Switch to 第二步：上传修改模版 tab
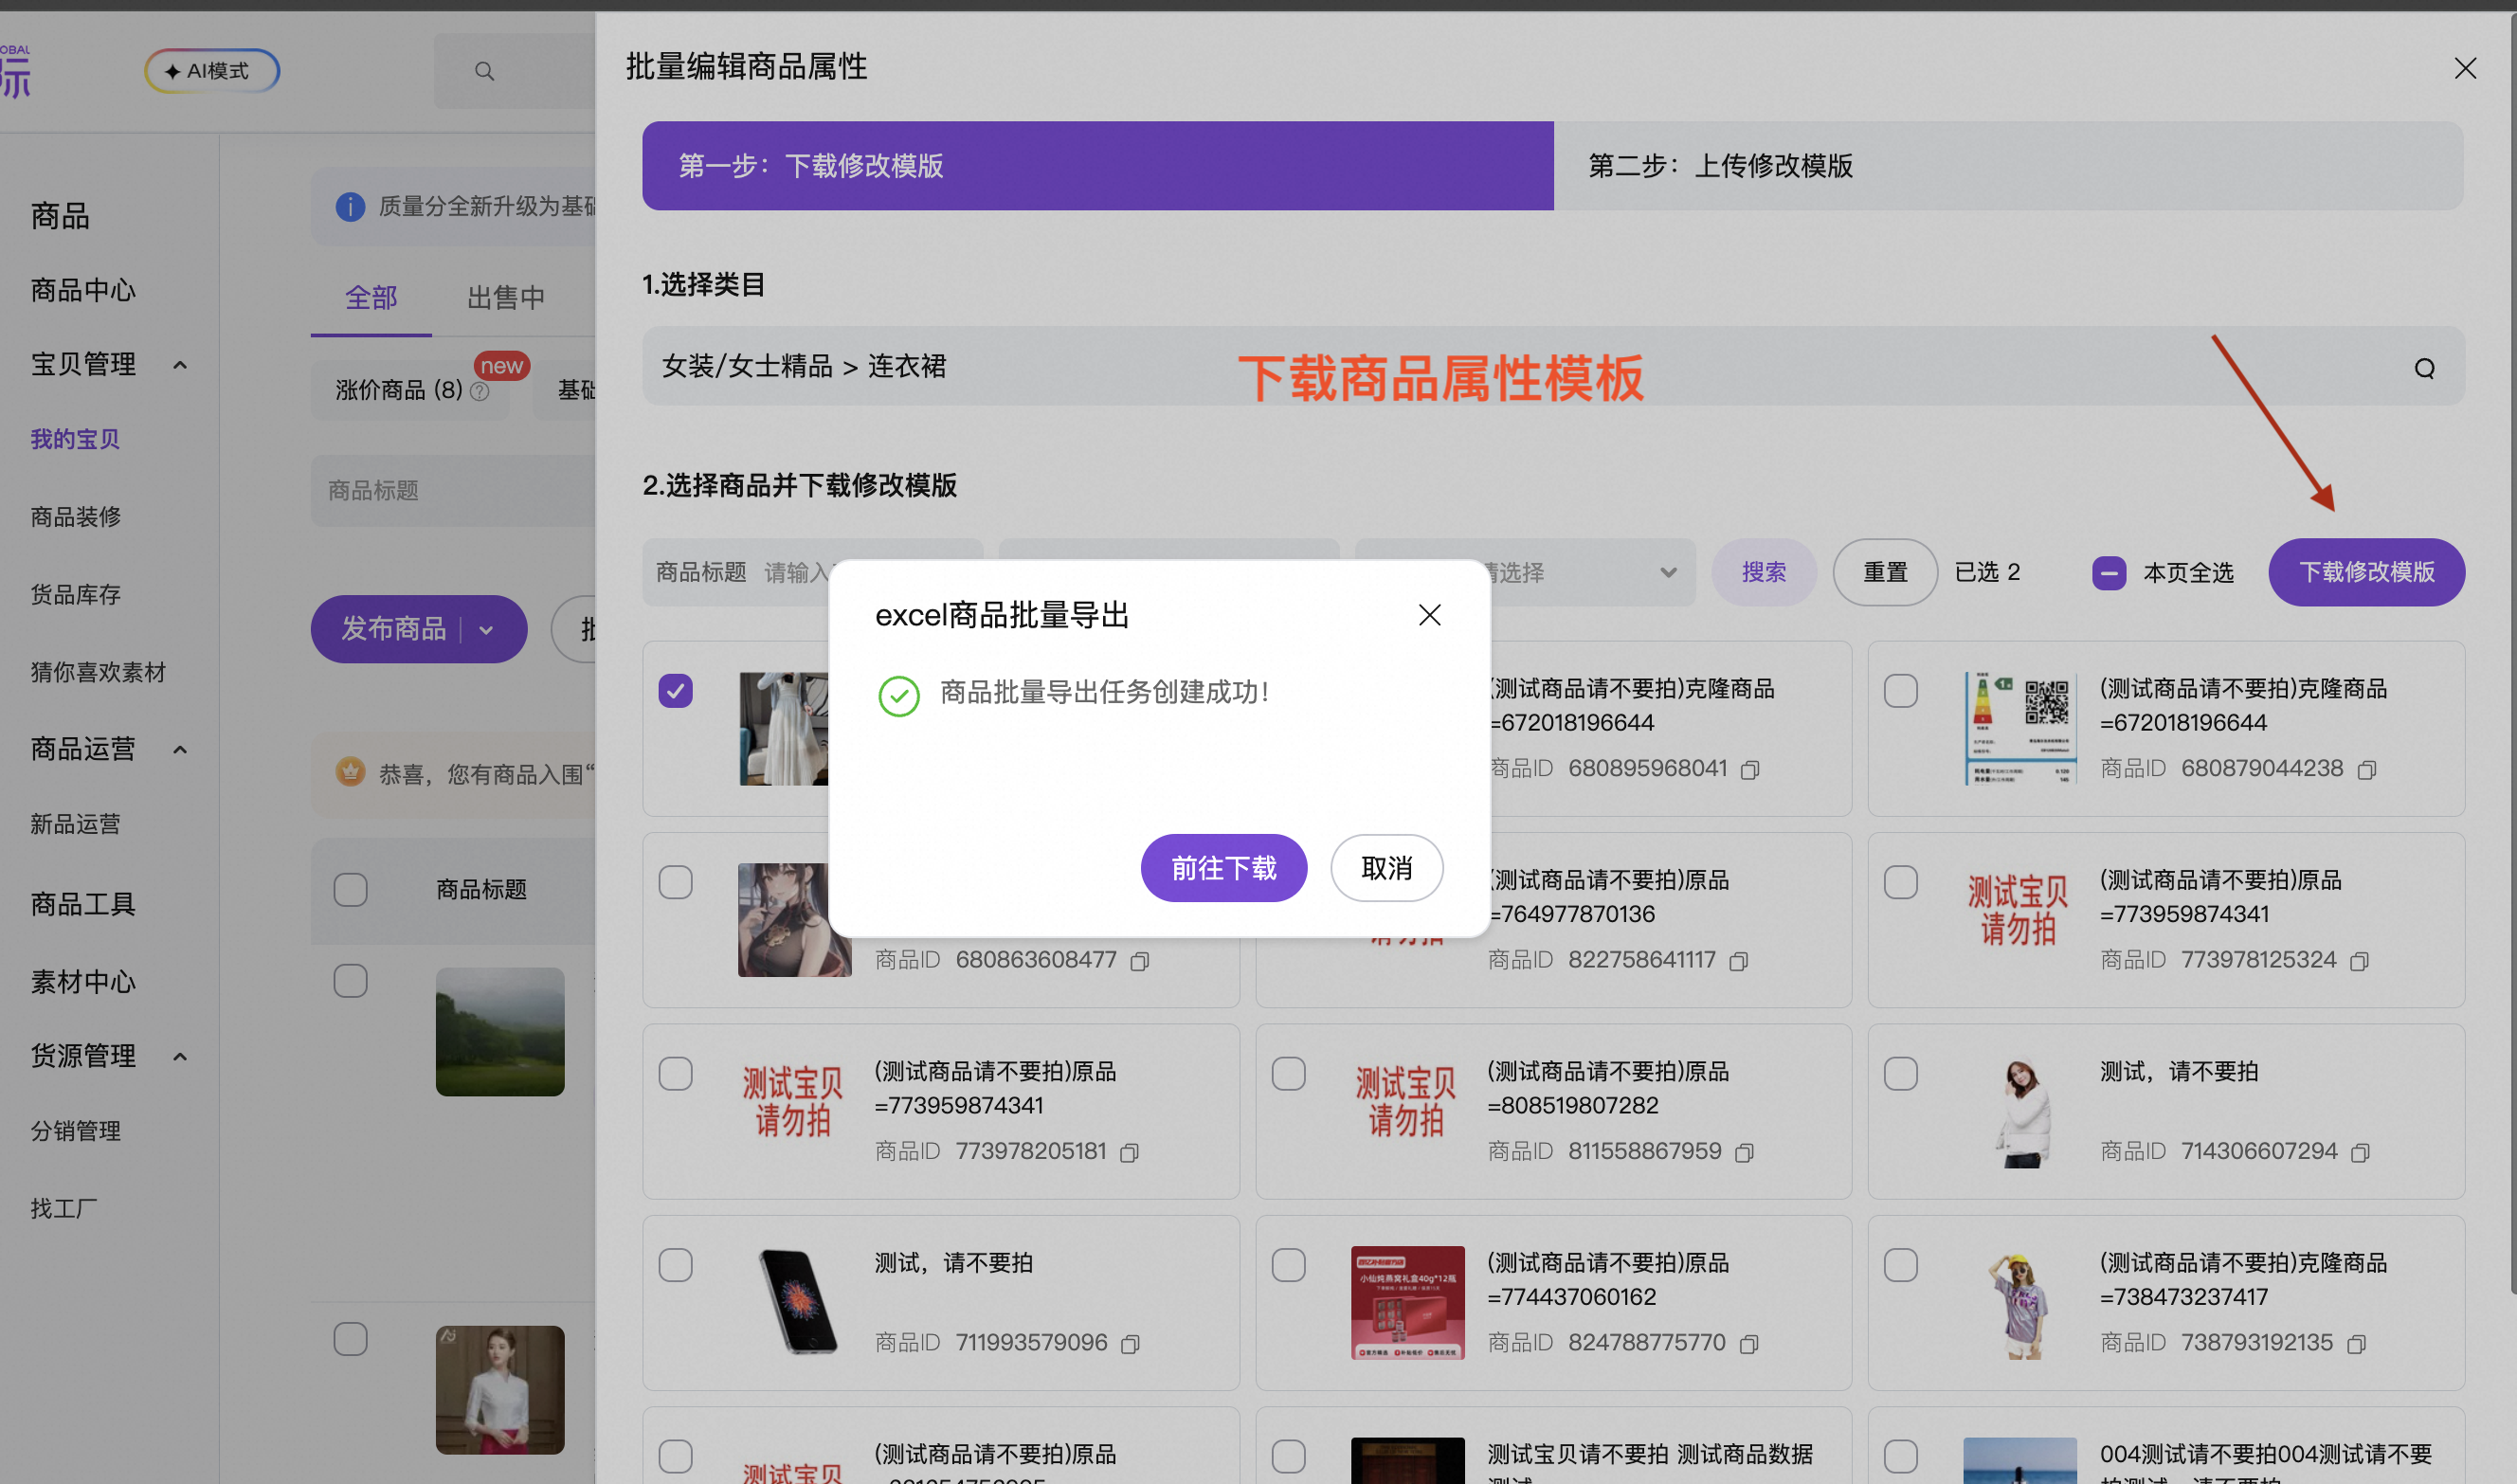The image size is (2517, 1484). point(2008,165)
